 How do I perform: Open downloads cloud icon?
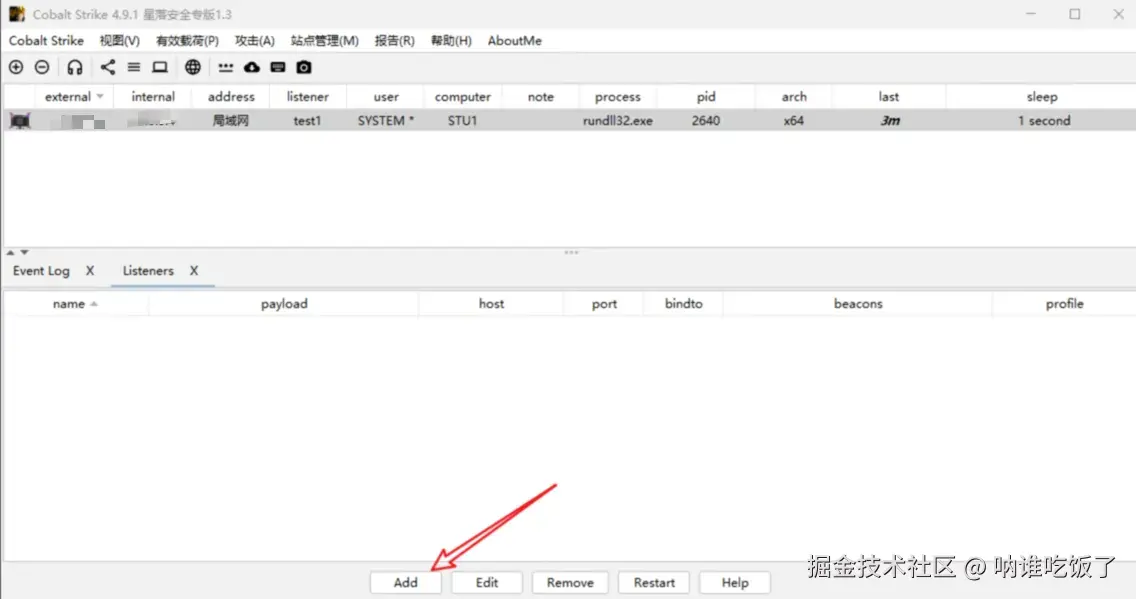point(251,67)
